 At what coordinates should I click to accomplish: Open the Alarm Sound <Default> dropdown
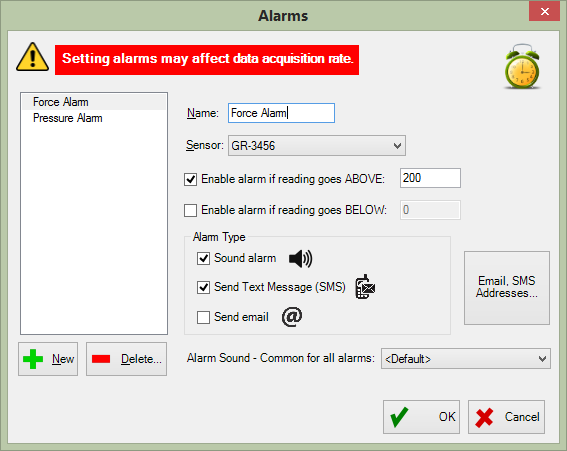(466, 359)
